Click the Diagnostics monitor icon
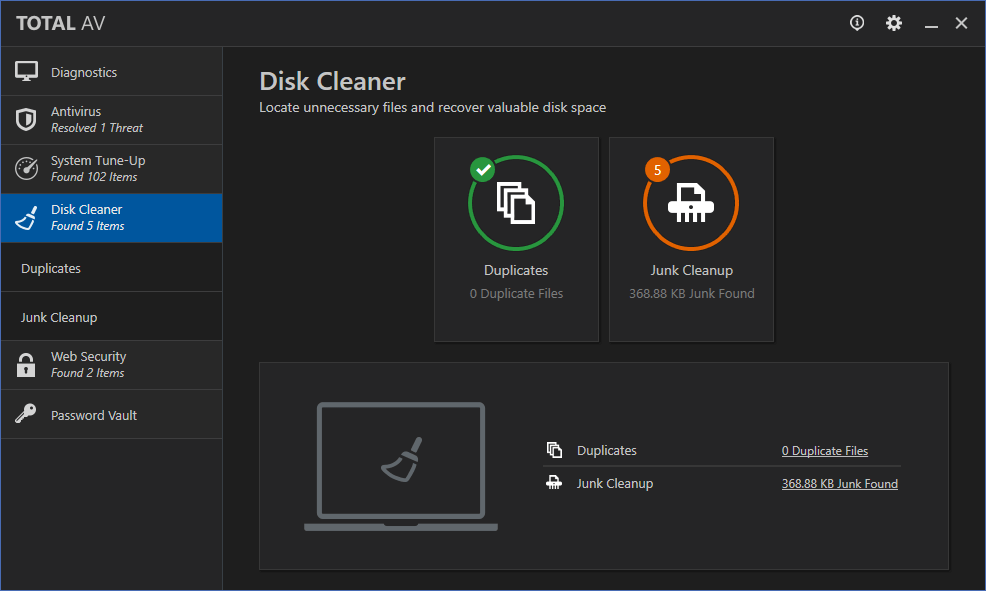The image size is (986, 591). click(26, 72)
